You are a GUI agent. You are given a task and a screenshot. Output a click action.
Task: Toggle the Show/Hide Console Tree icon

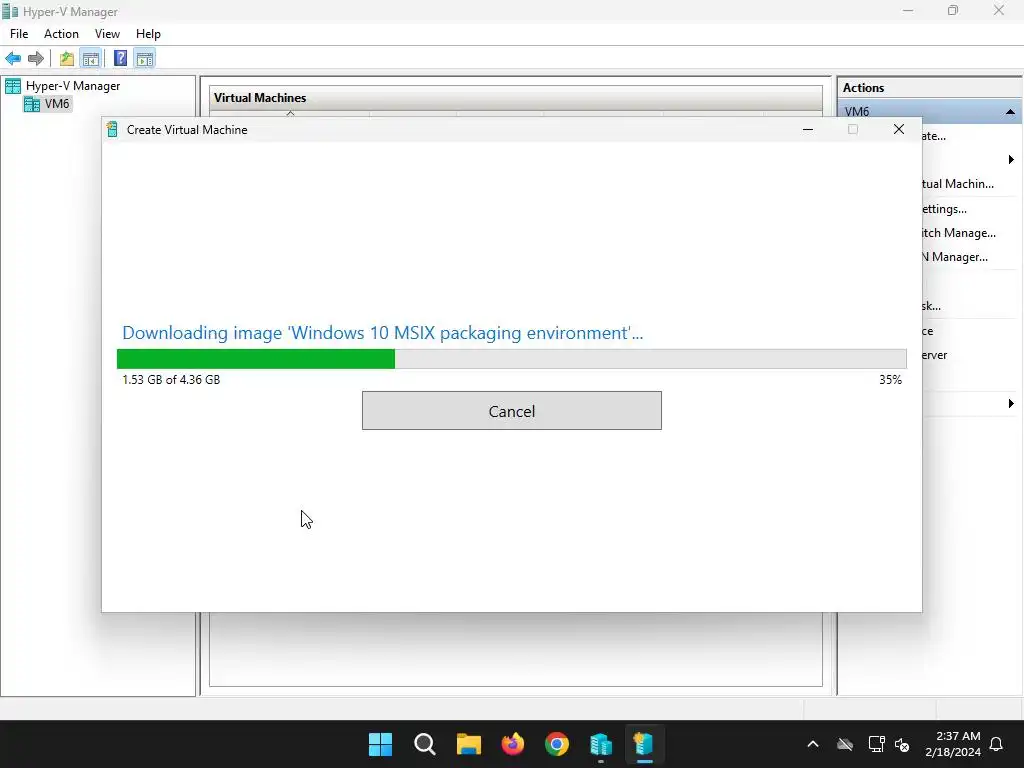(91, 59)
